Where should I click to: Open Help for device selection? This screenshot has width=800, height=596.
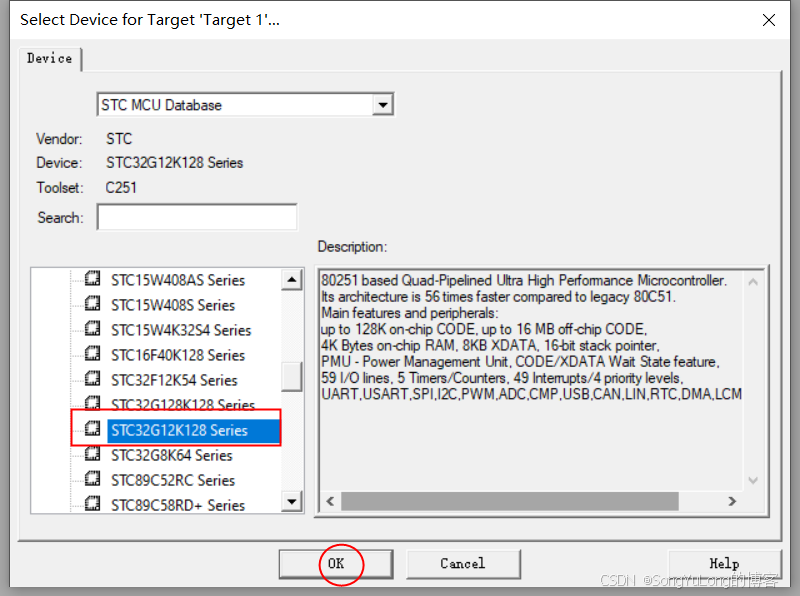724,564
